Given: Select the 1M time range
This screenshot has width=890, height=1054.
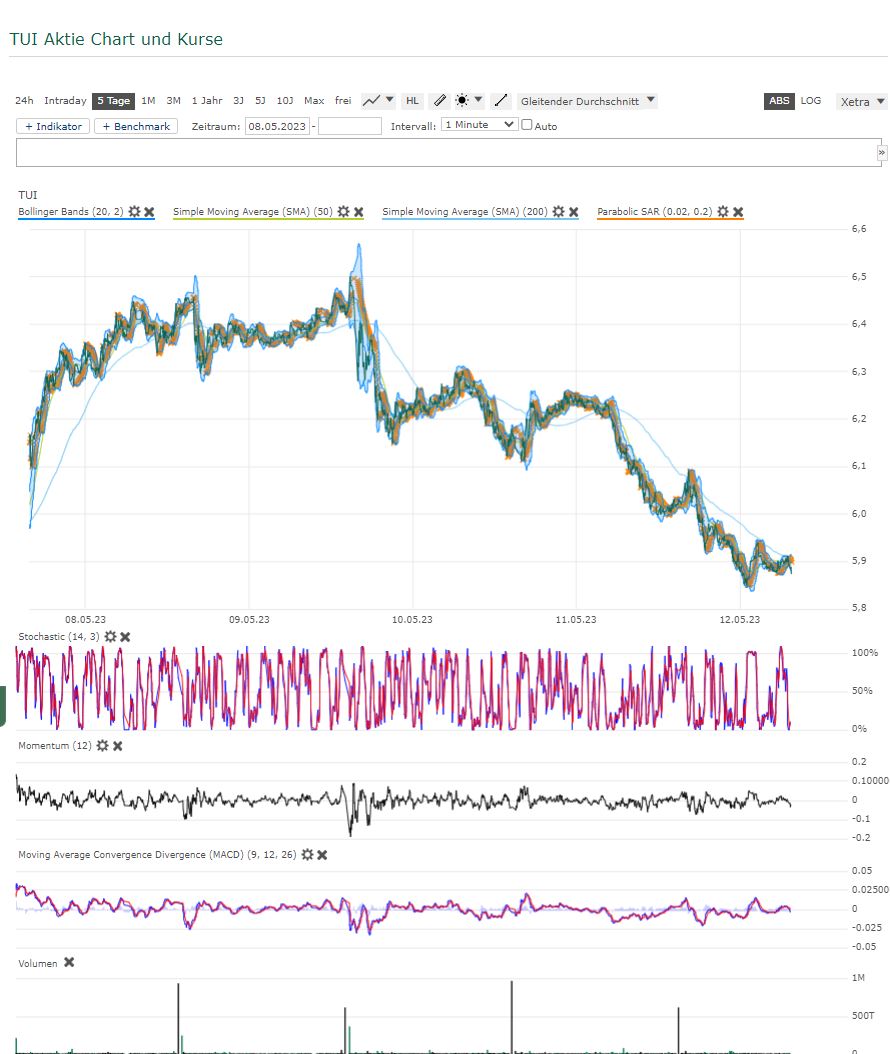Looking at the screenshot, I should (149, 101).
